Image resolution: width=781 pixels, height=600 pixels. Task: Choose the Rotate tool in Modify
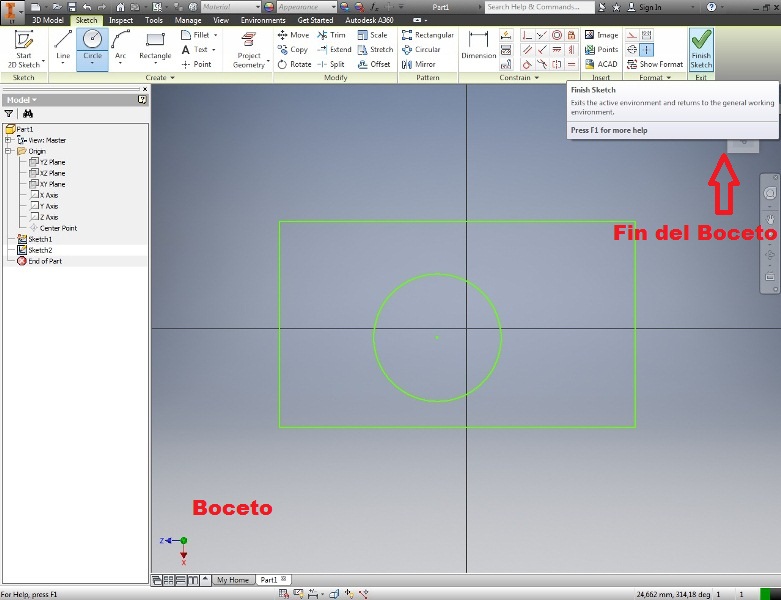294,64
